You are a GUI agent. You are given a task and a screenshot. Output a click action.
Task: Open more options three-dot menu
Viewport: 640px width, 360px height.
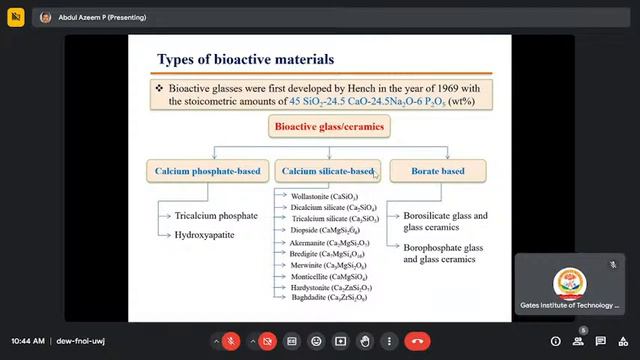(x=389, y=341)
